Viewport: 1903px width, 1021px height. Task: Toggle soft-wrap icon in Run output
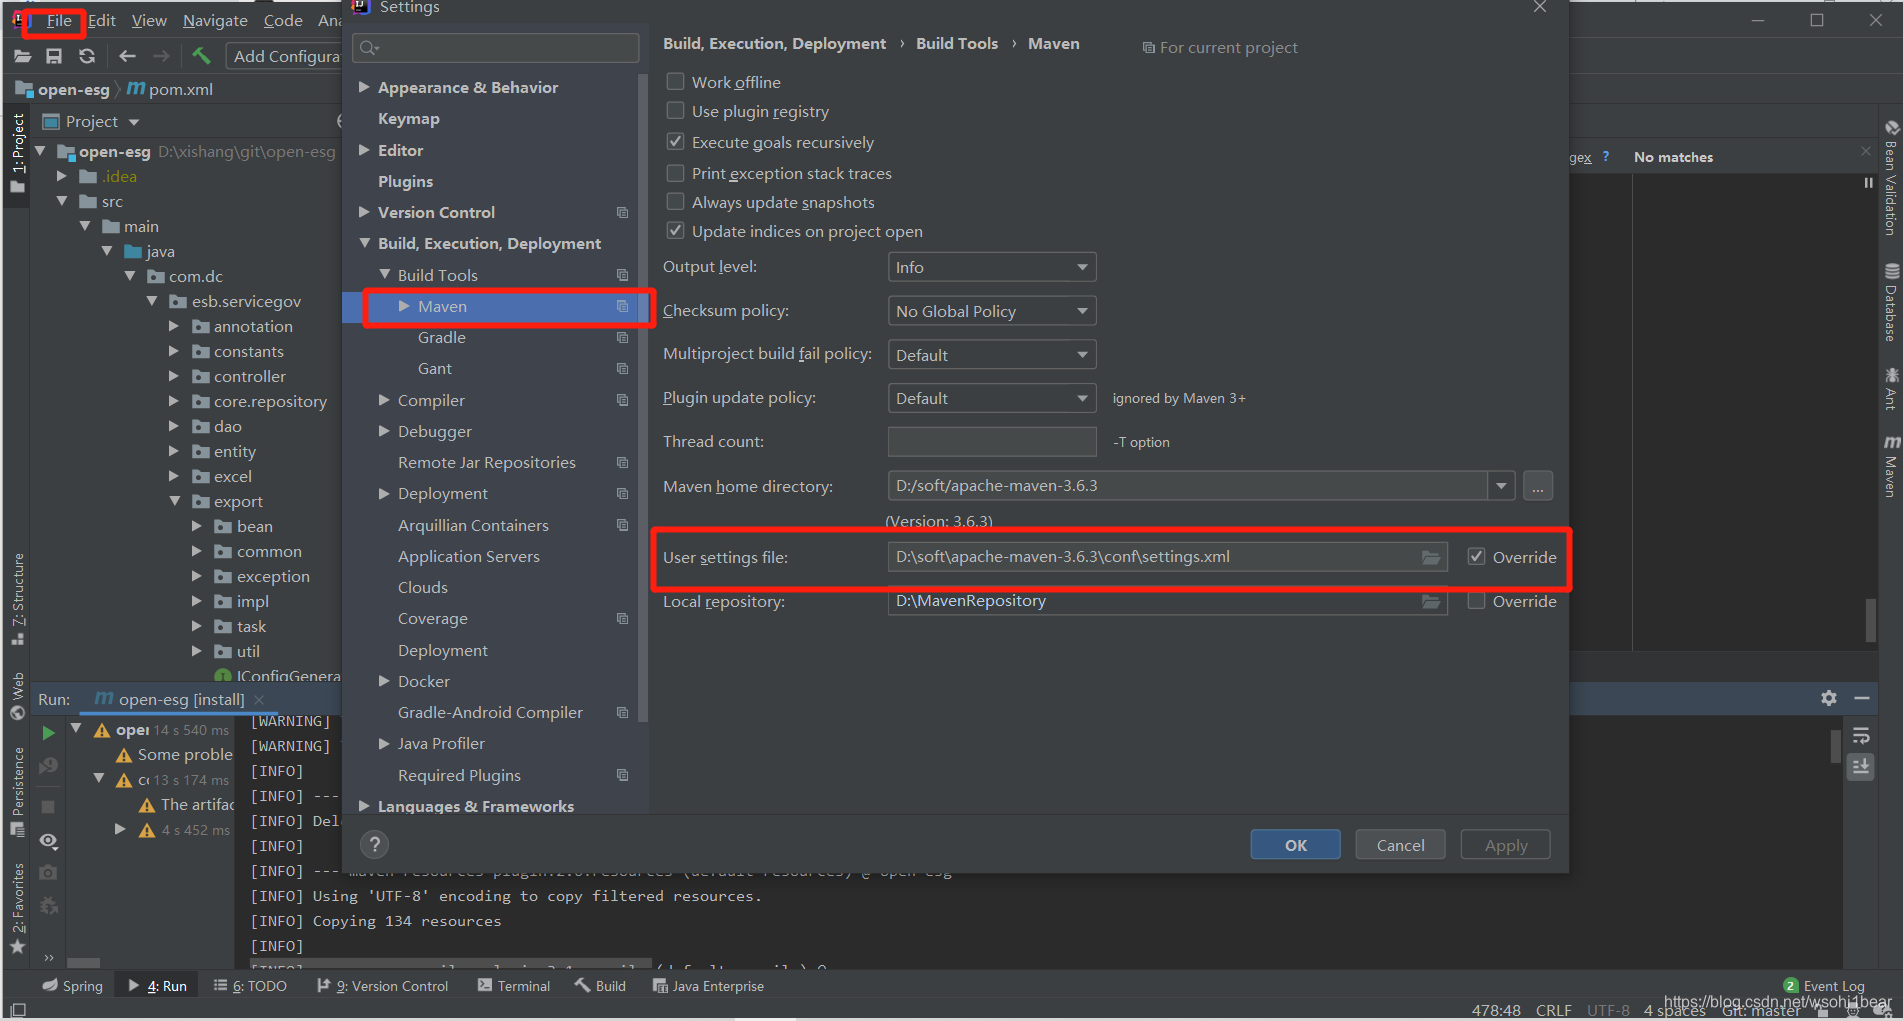1861,736
